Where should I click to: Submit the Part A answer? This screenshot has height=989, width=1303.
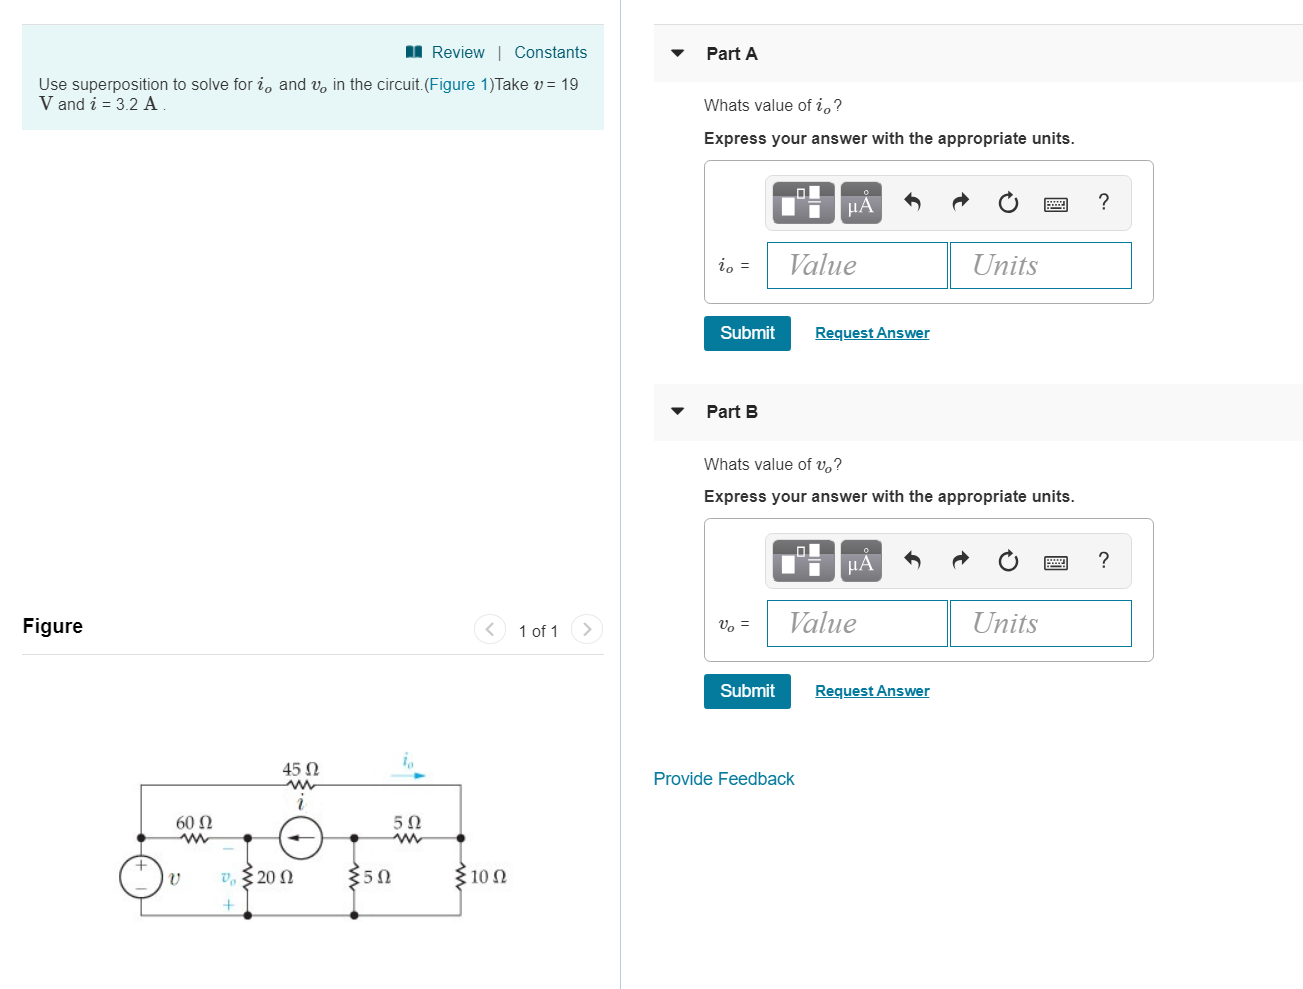click(x=747, y=333)
